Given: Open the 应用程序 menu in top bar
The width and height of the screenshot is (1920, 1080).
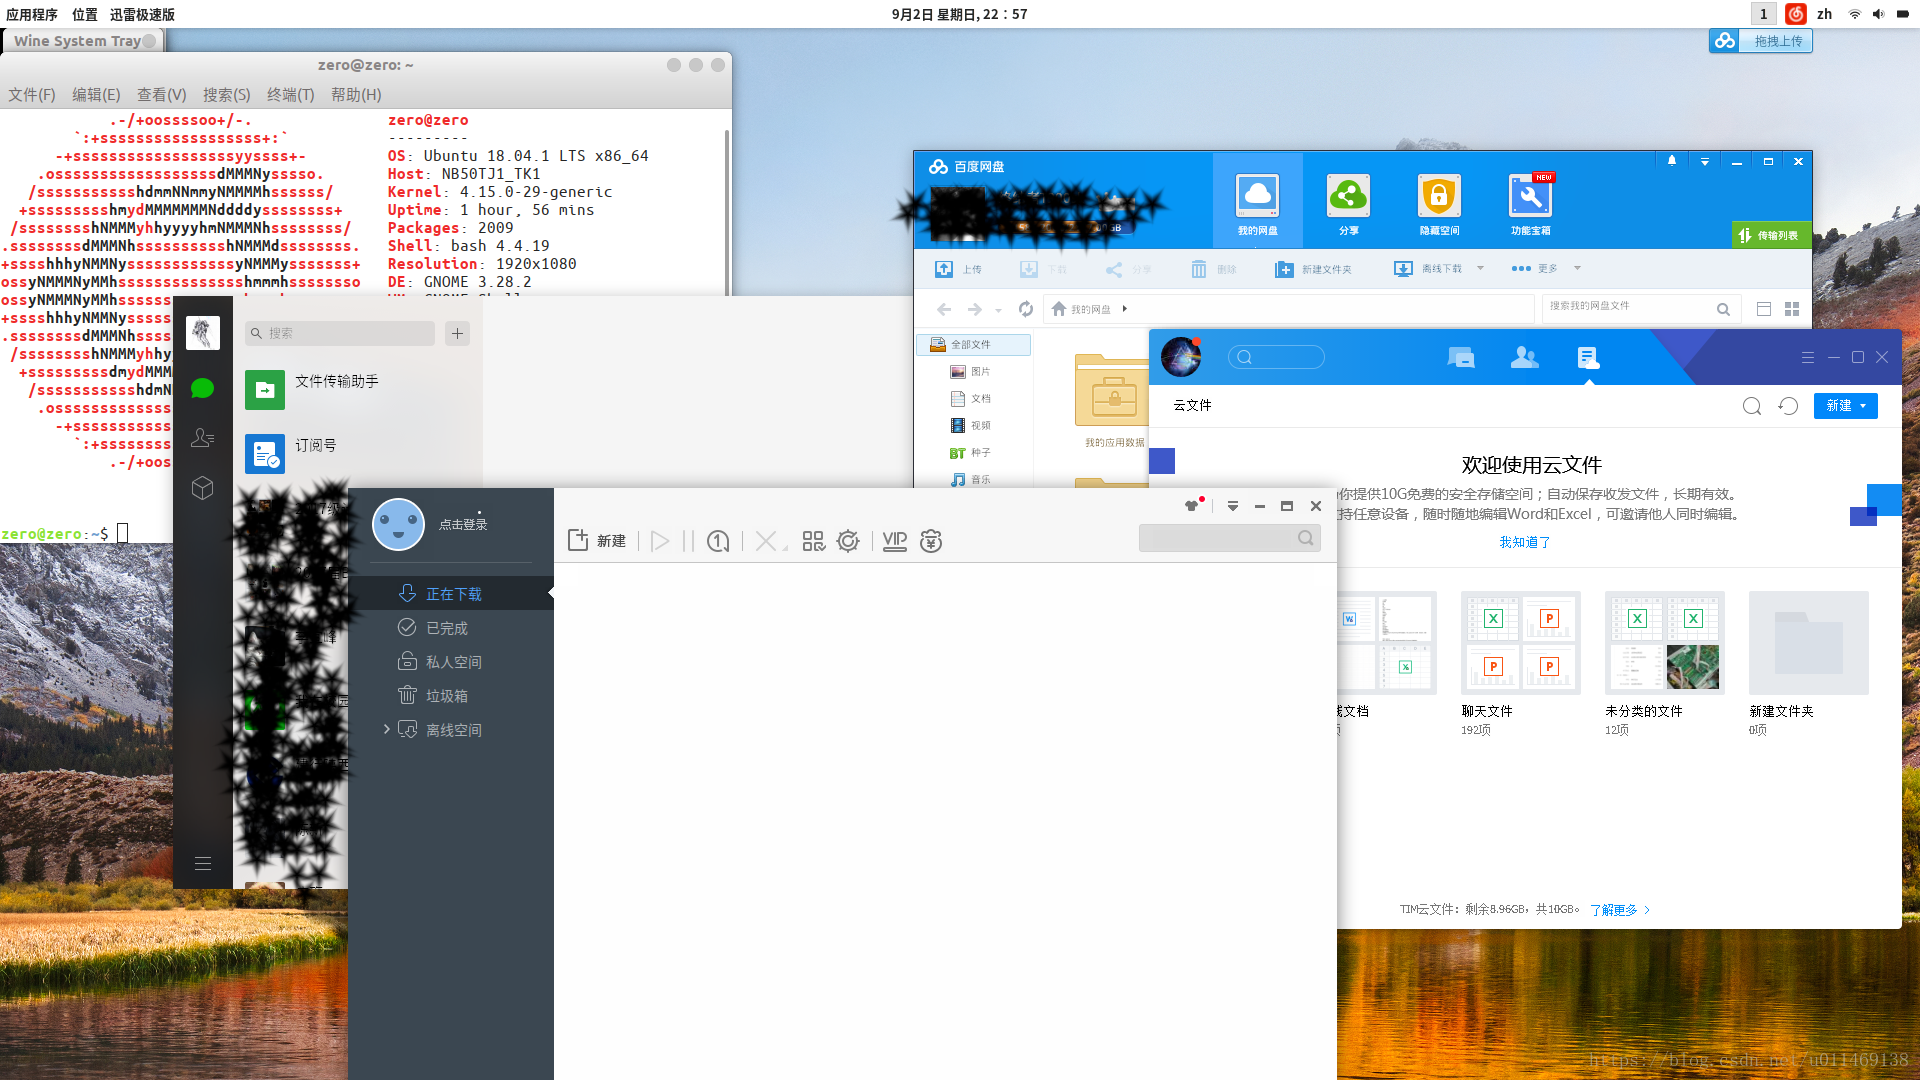Looking at the screenshot, I should 31,14.
